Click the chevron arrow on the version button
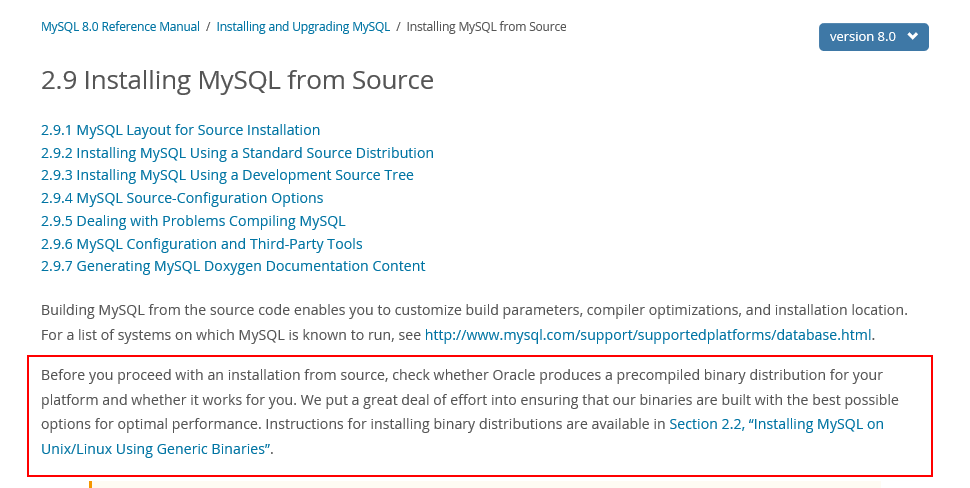Image resolution: width=970 pixels, height=488 pixels. click(912, 37)
